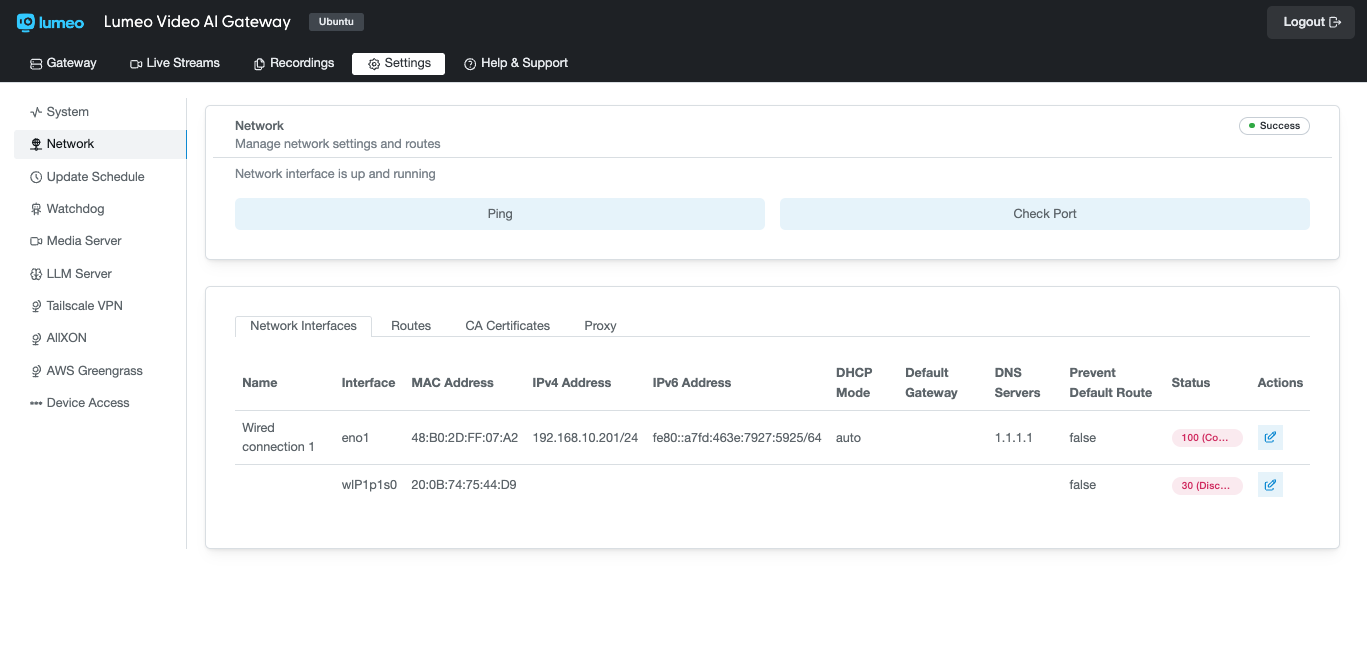Click the logout arrow icon
1367x650 pixels.
point(1335,22)
